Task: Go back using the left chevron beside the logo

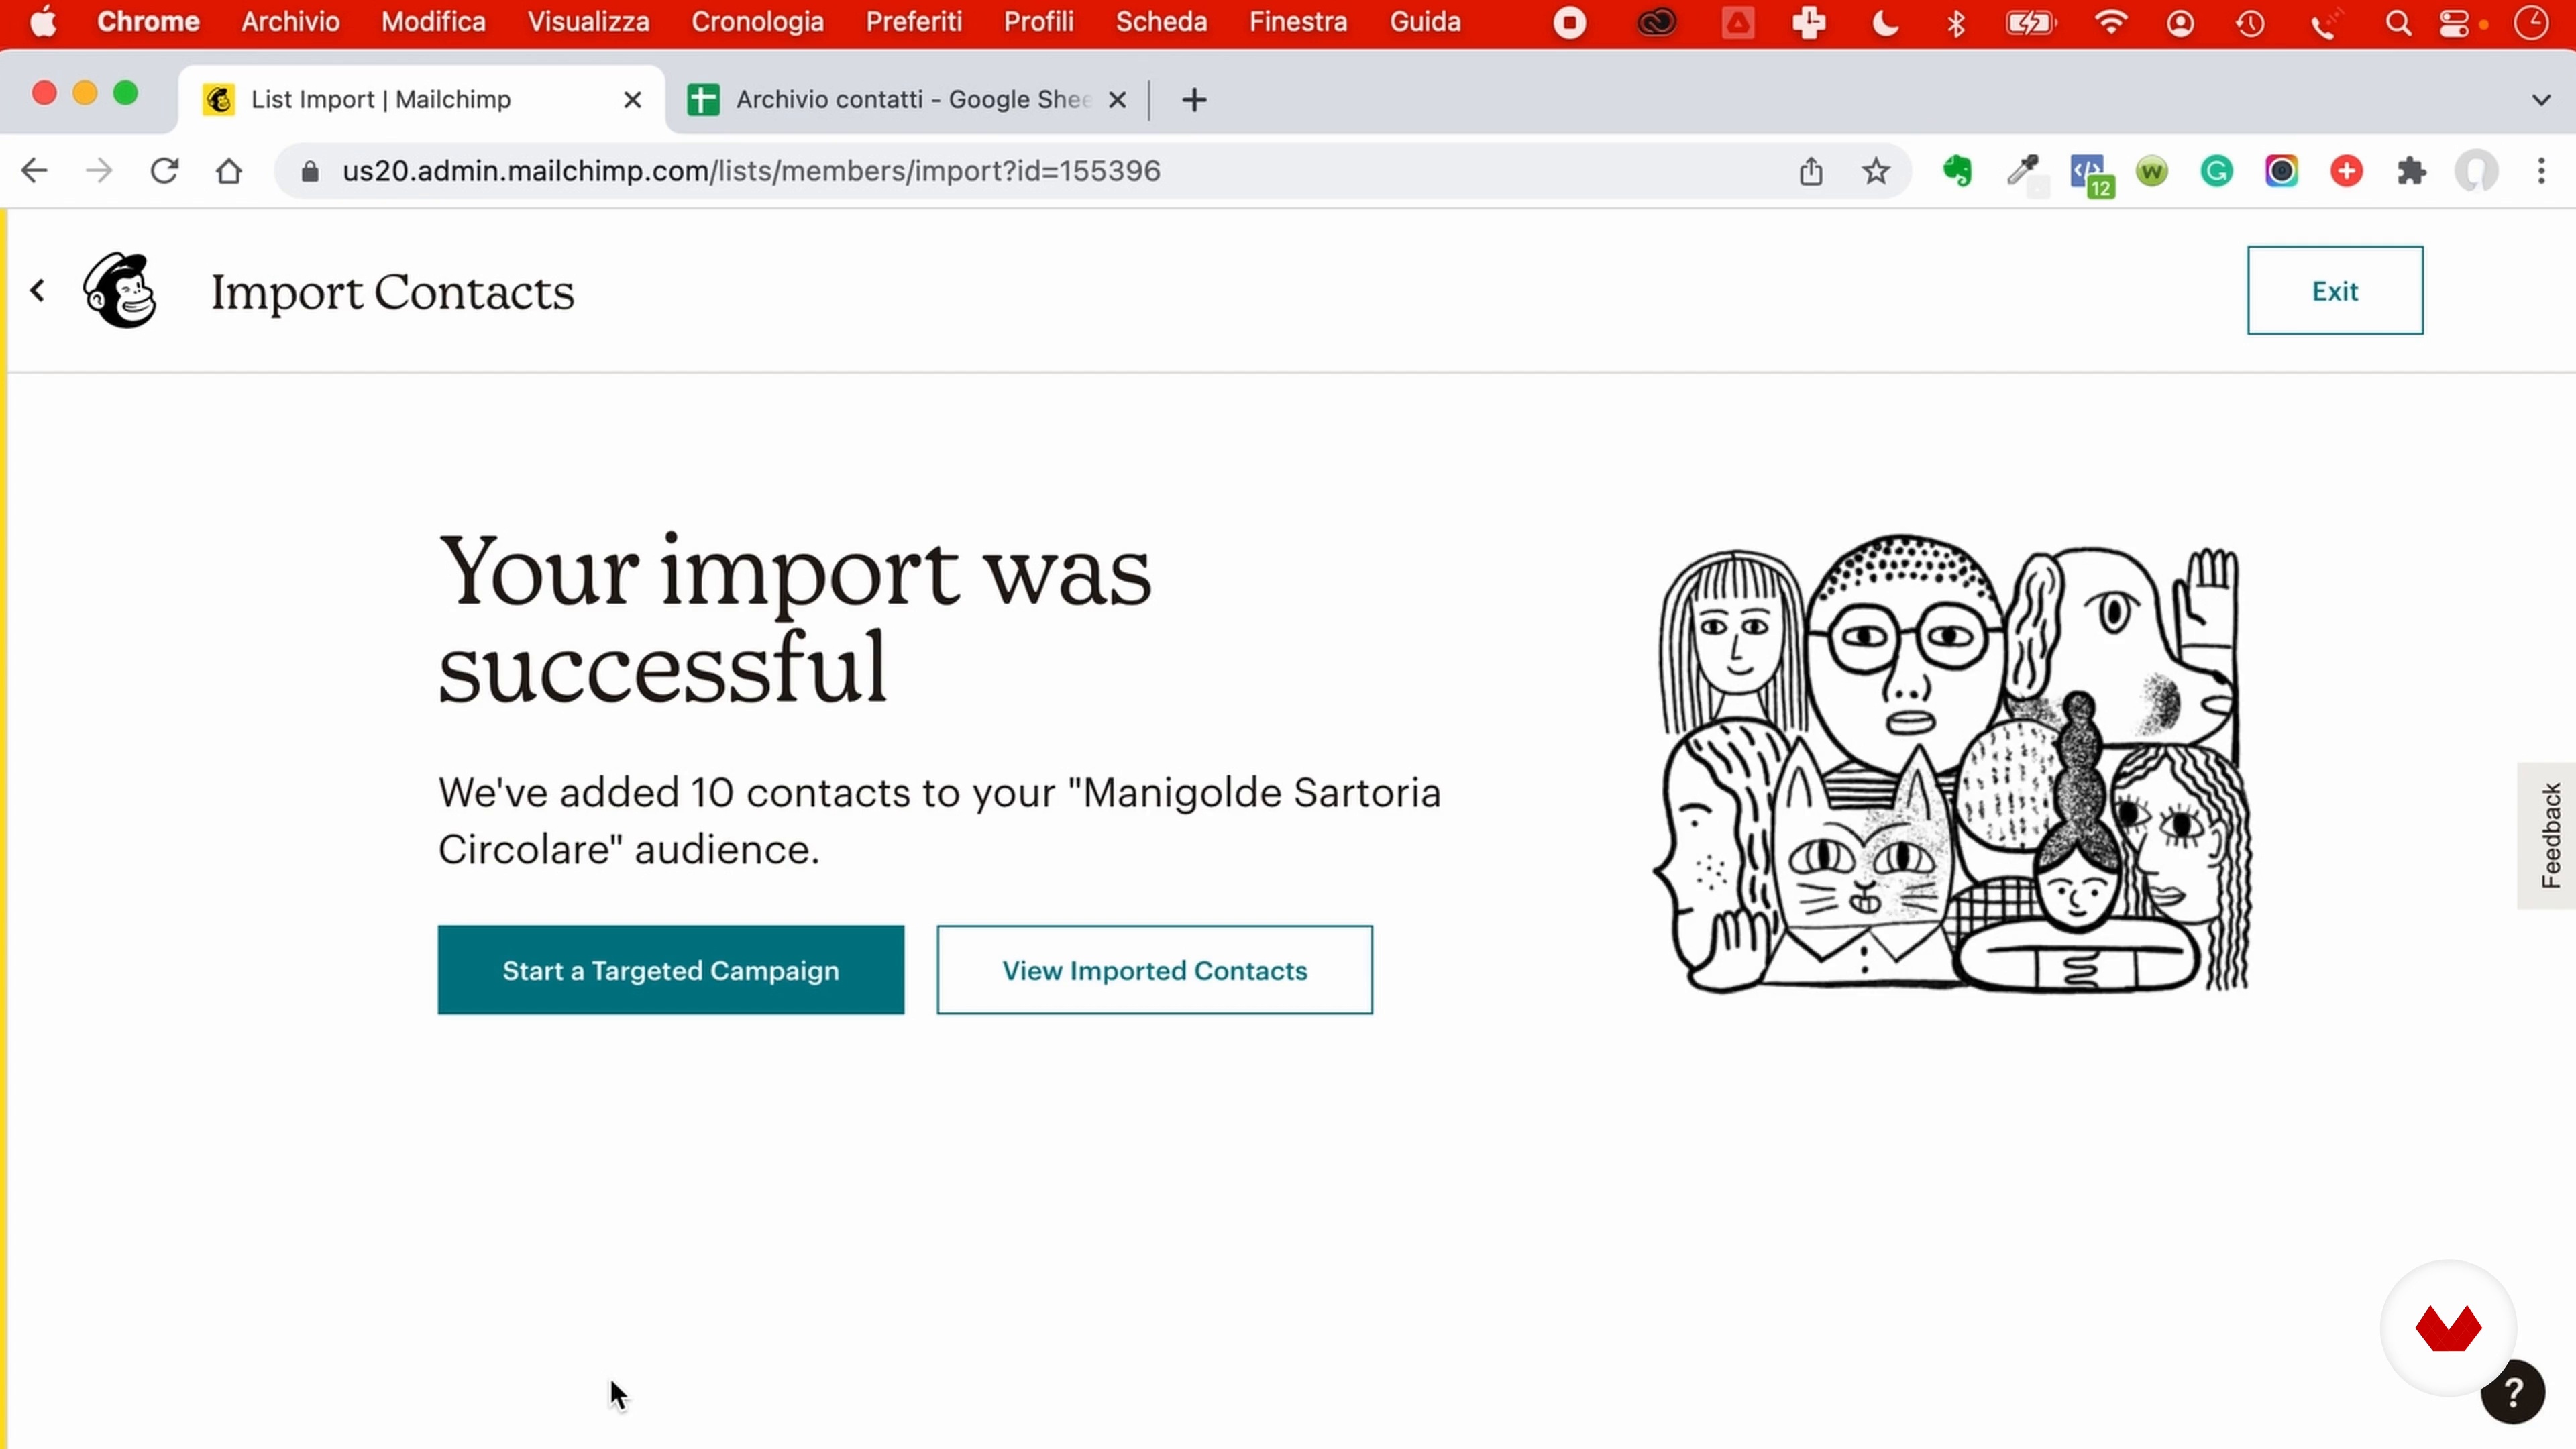Action: [38, 290]
